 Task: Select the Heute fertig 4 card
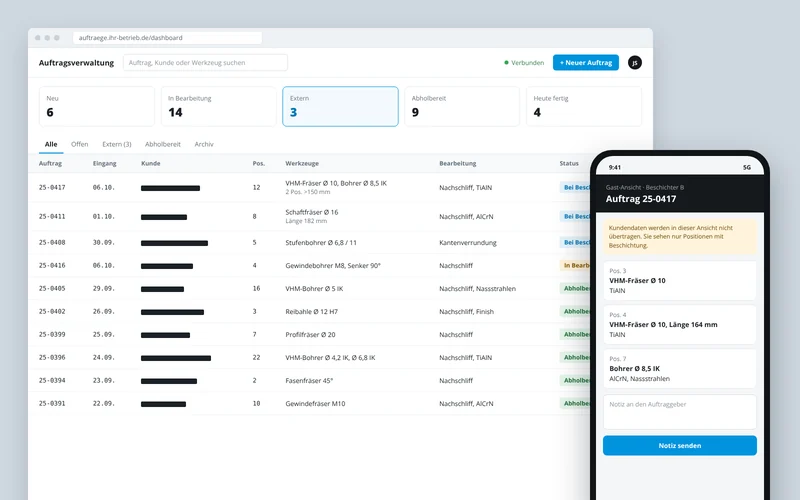tap(584, 106)
